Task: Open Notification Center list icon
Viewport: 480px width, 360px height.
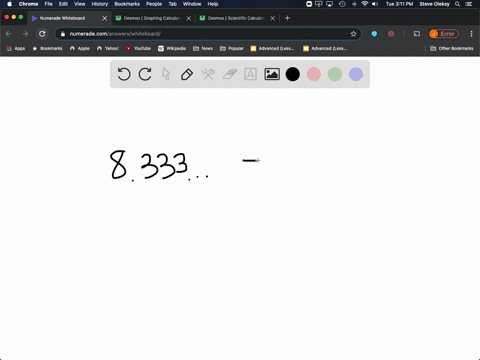Action: point(468,4)
